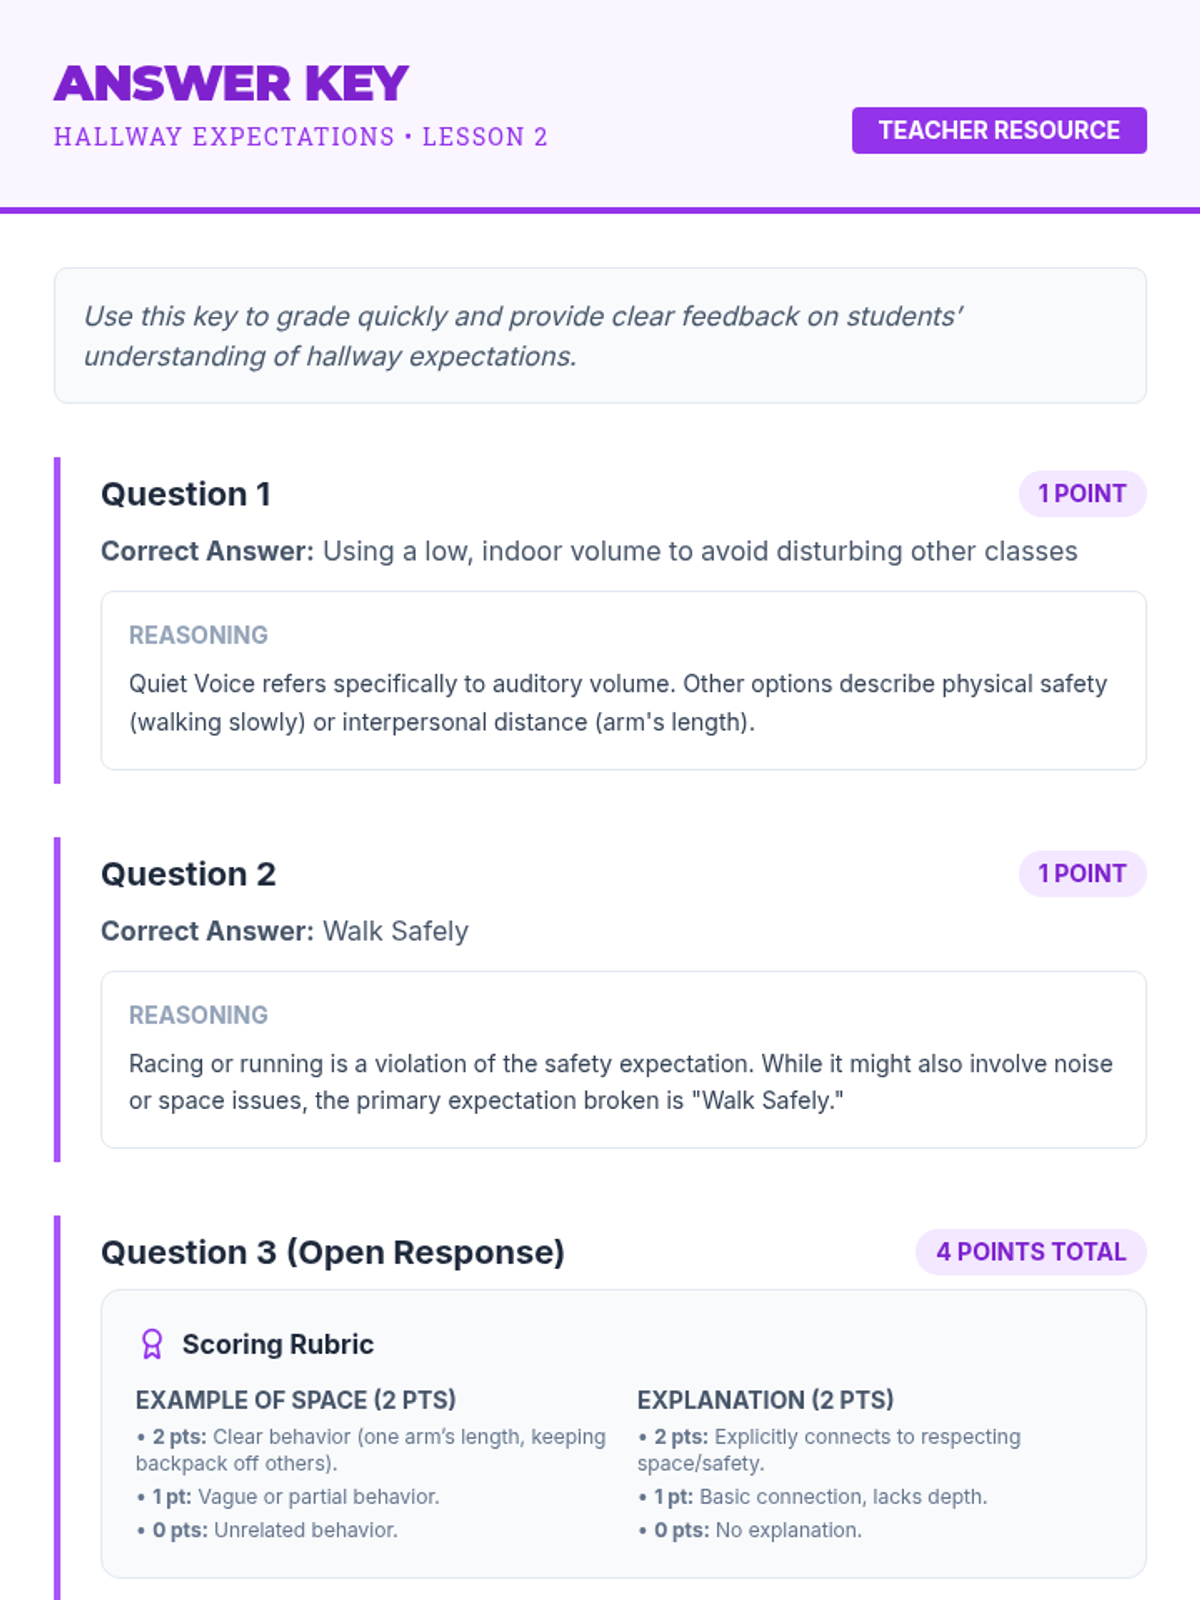
Task: Click the TEACHER RESOURCE badge
Action: [x=999, y=130]
